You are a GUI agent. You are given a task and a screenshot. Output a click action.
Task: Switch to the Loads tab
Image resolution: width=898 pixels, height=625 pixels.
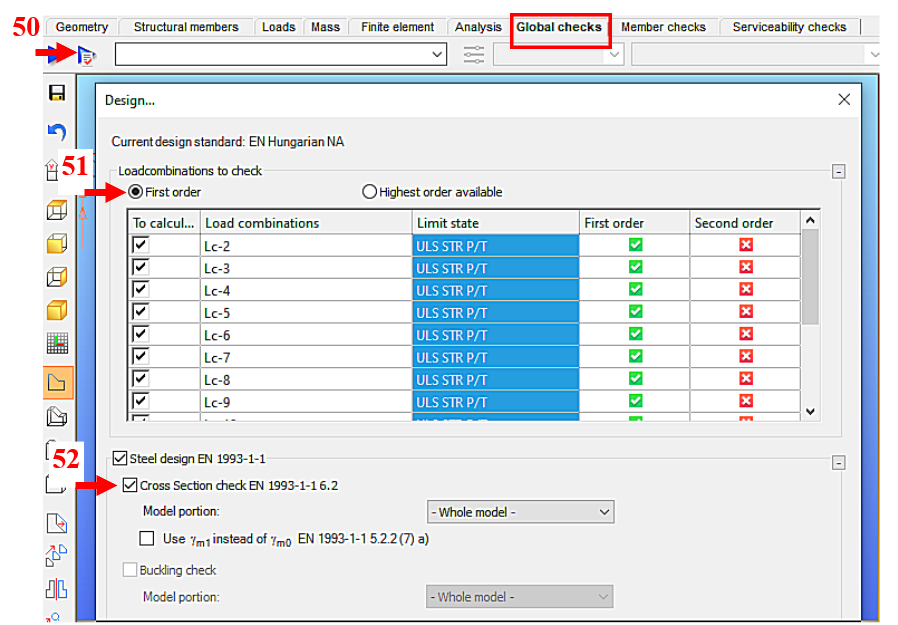pos(279,27)
